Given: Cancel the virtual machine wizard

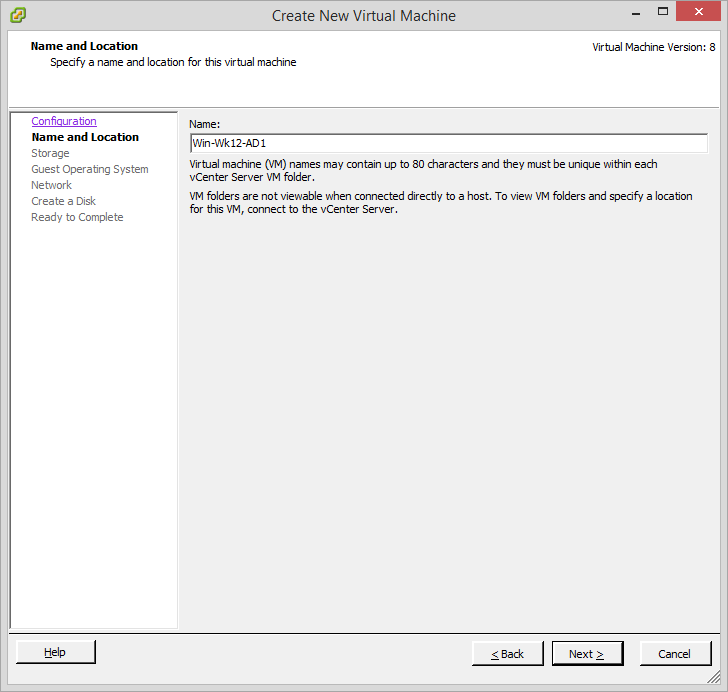Looking at the screenshot, I should (x=674, y=653).
